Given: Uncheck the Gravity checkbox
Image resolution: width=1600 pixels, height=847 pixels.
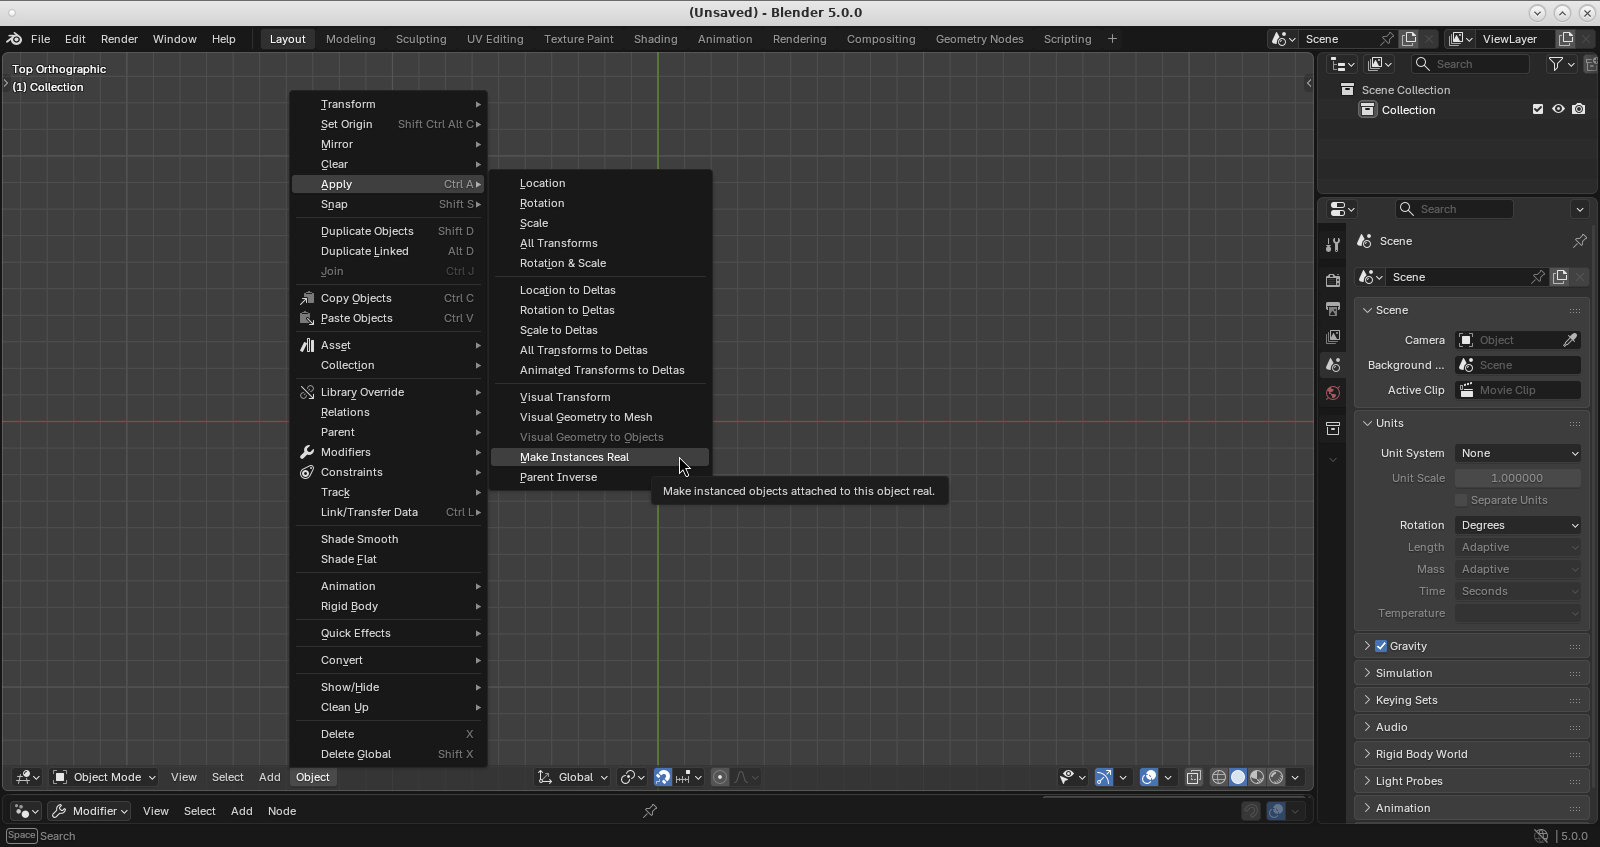Looking at the screenshot, I should 1381,646.
